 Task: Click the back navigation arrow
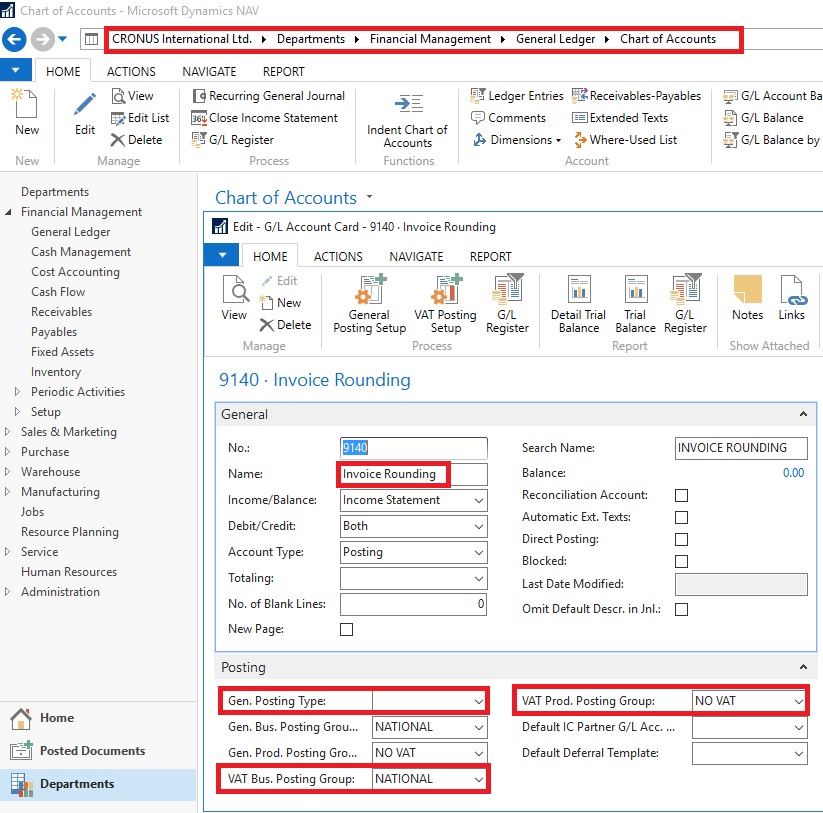pyautogui.click(x=14, y=39)
